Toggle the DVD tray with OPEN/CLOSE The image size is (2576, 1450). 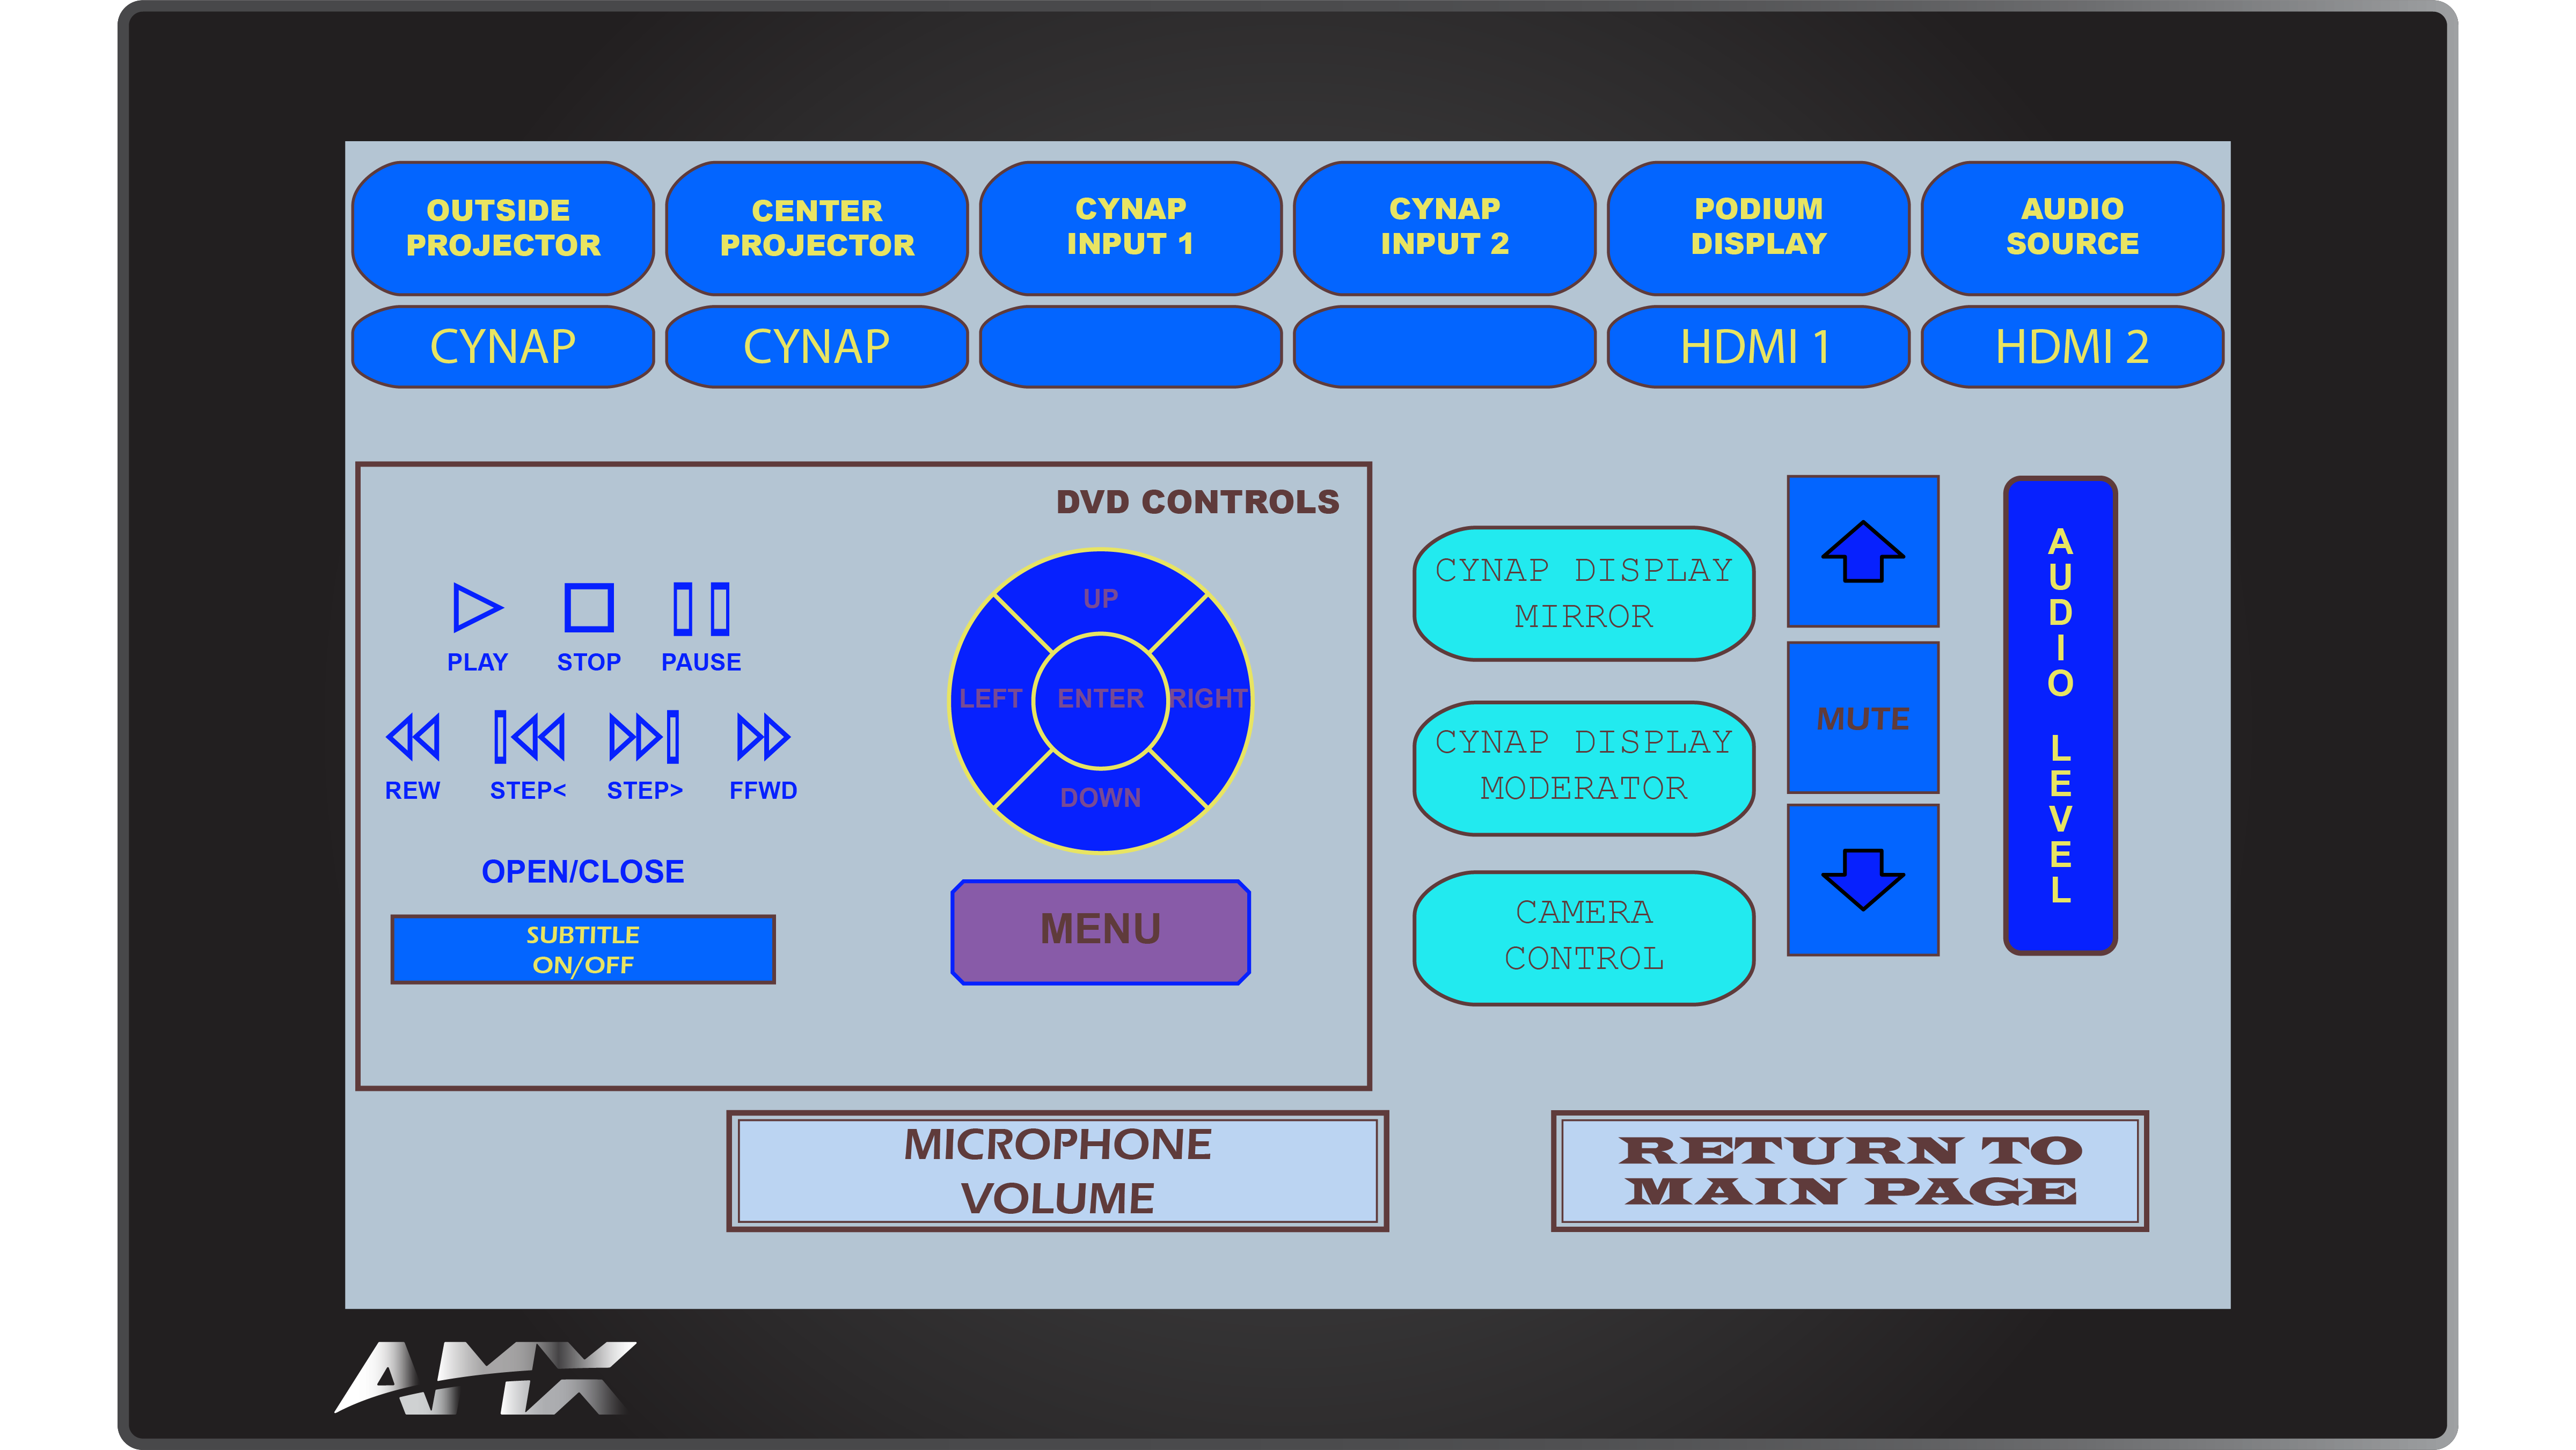pos(583,871)
